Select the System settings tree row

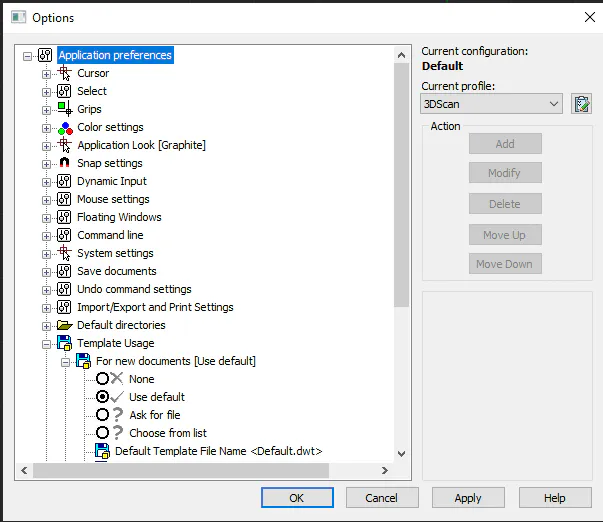point(115,253)
